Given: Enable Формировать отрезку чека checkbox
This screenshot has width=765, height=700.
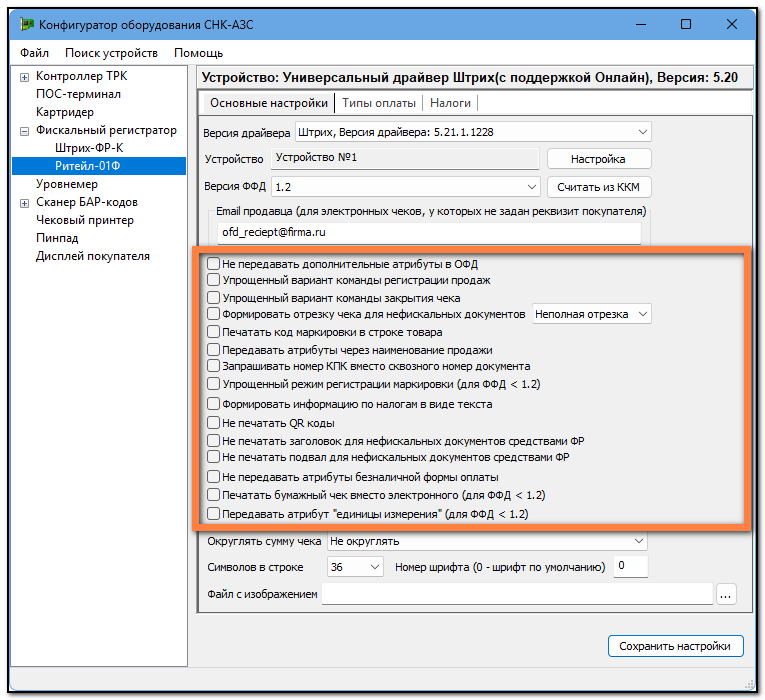Looking at the screenshot, I should [x=213, y=314].
